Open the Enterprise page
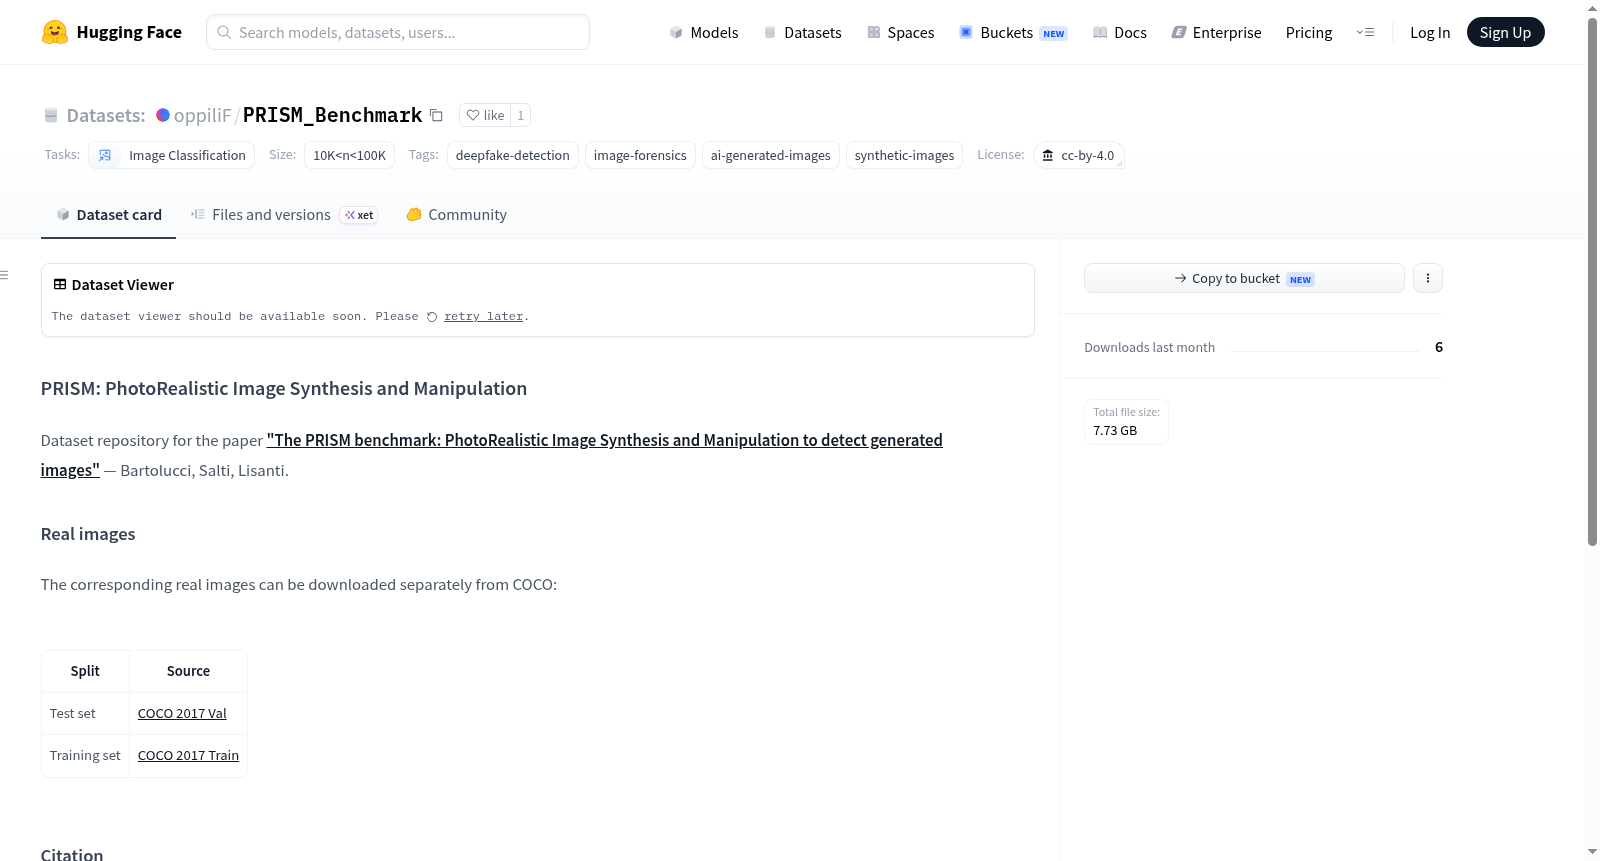 (x=1216, y=32)
